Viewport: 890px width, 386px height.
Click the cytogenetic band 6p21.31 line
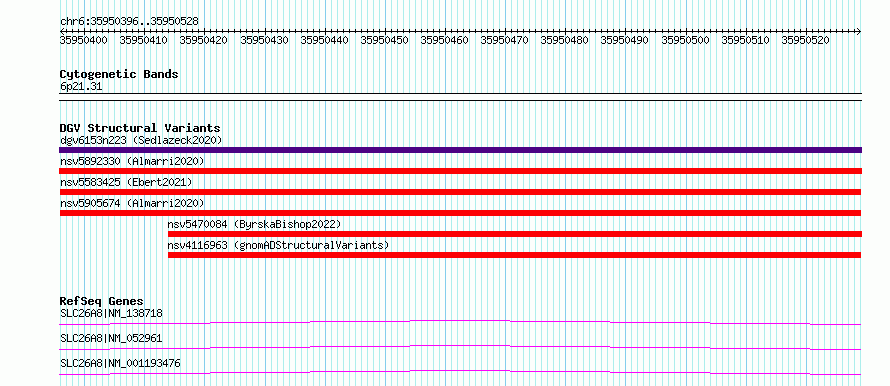[x=460, y=96]
